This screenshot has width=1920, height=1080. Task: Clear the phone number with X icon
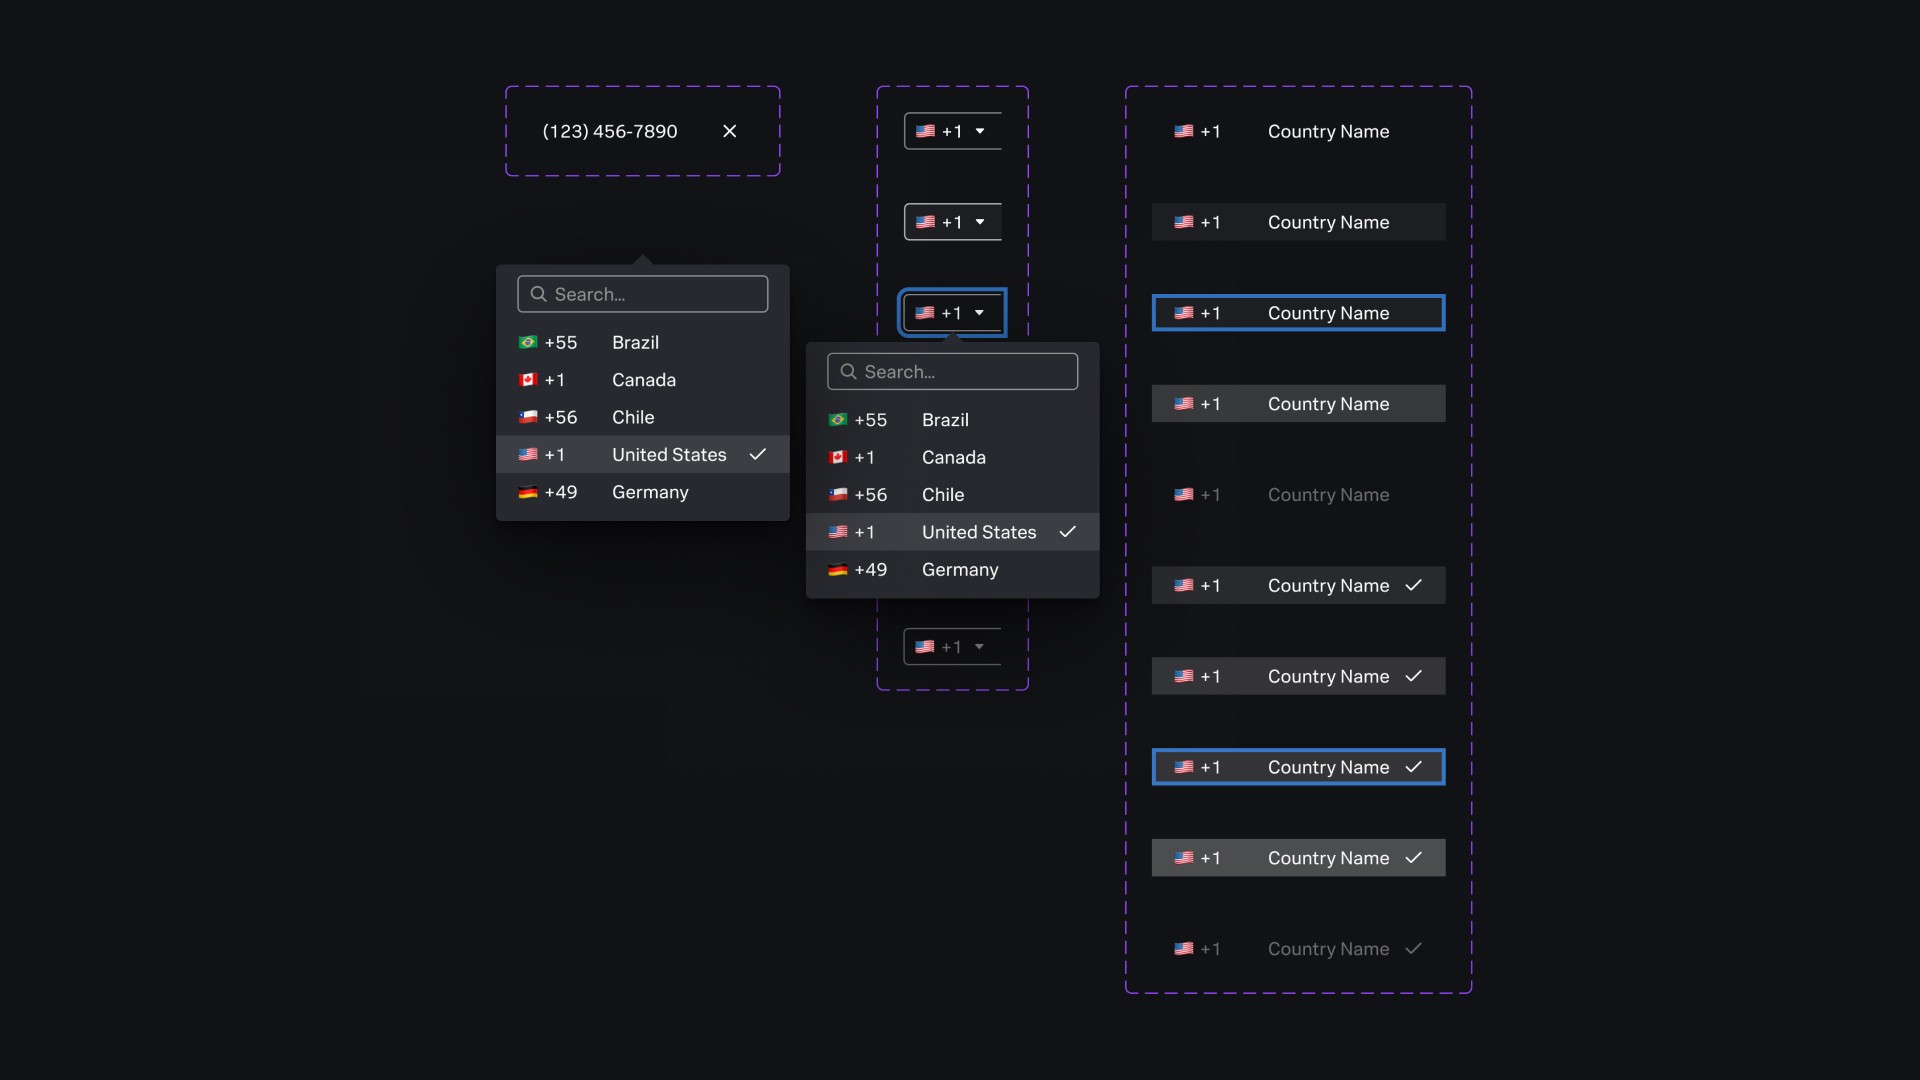point(730,131)
